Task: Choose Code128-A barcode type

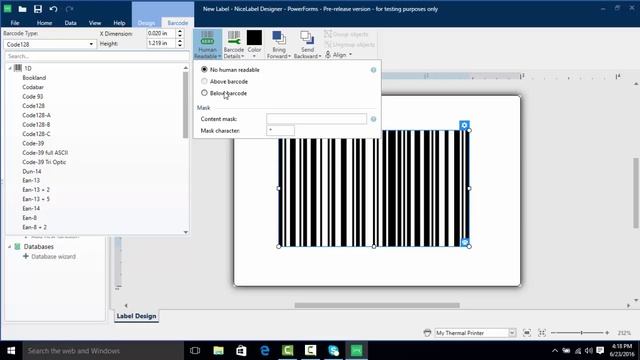Action: [x=36, y=115]
